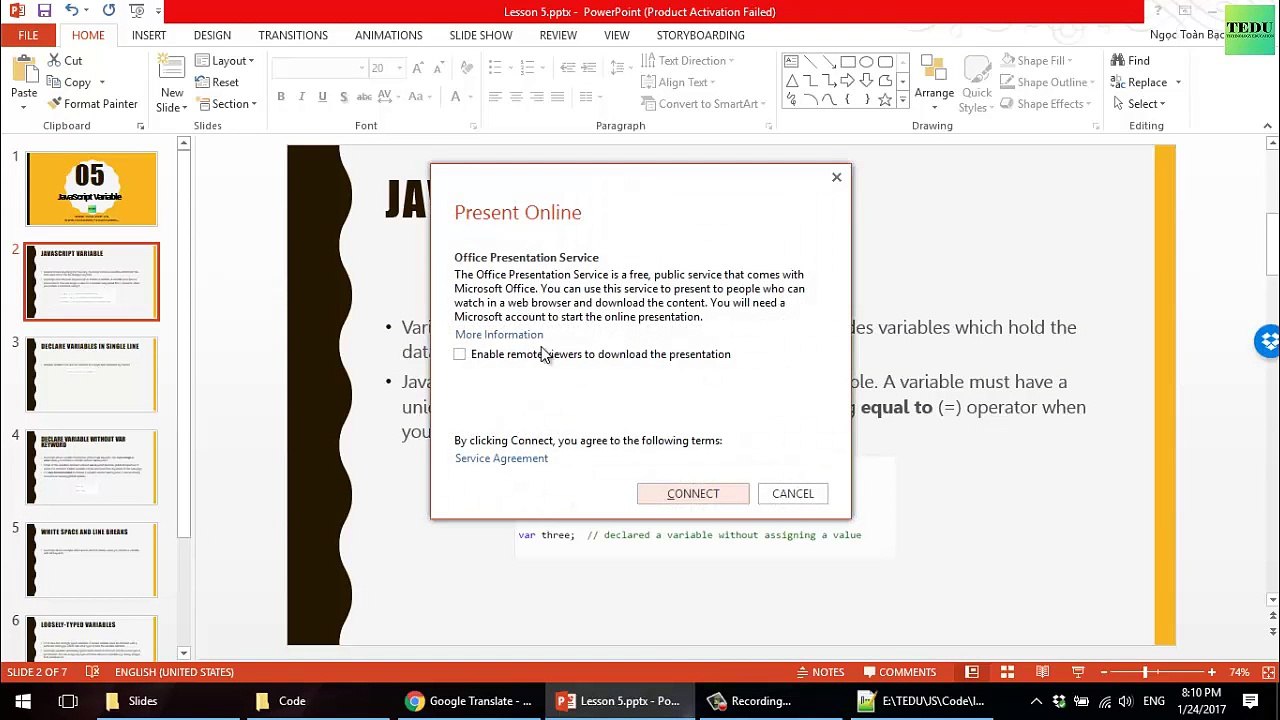
Task: Enable remote viewers to download presentation
Action: pyautogui.click(x=460, y=354)
